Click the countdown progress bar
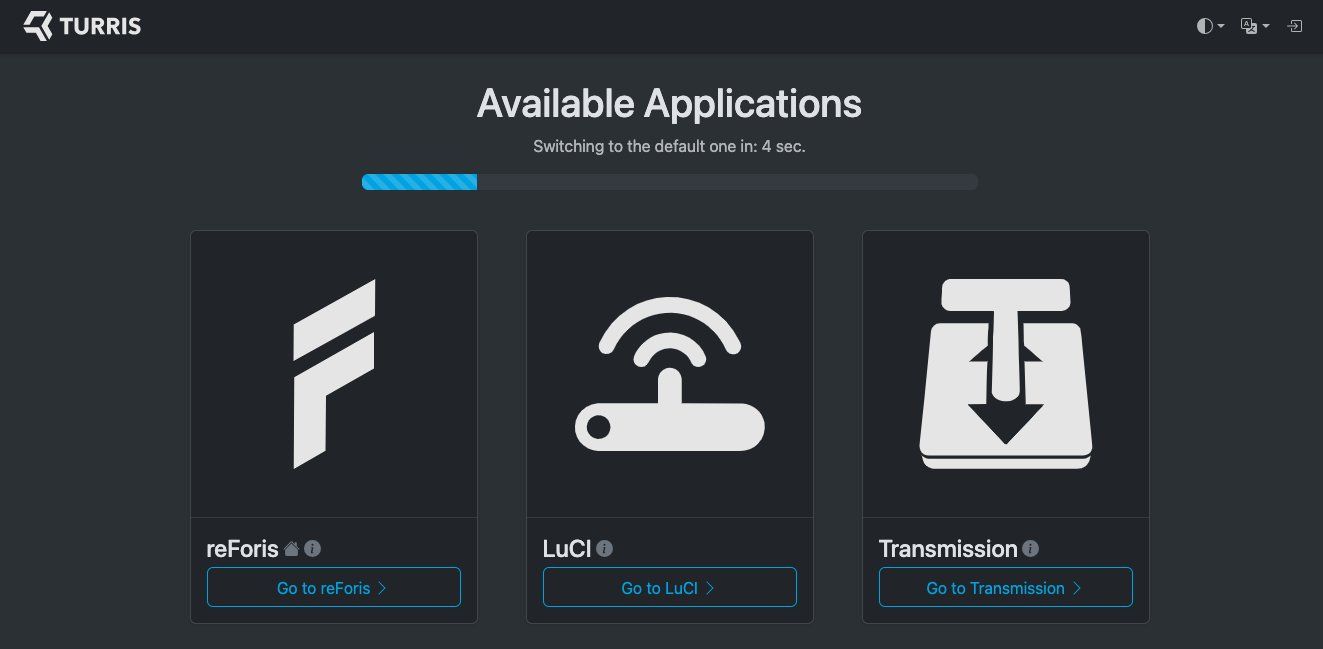1323x649 pixels. [670, 182]
